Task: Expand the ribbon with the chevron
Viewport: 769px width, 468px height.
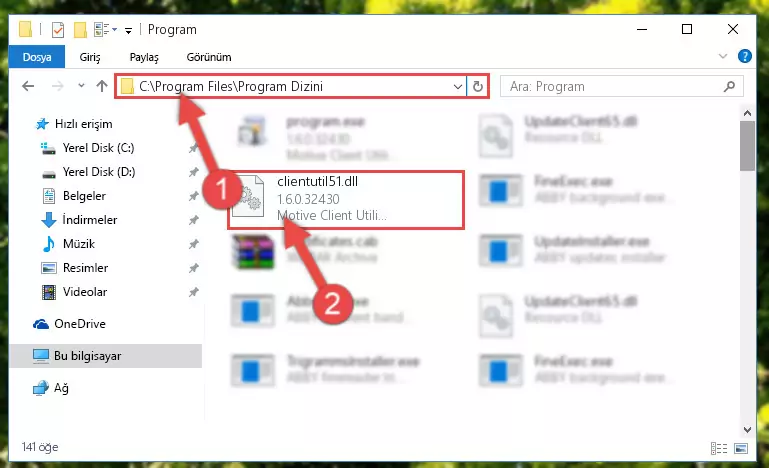Action: pos(722,56)
